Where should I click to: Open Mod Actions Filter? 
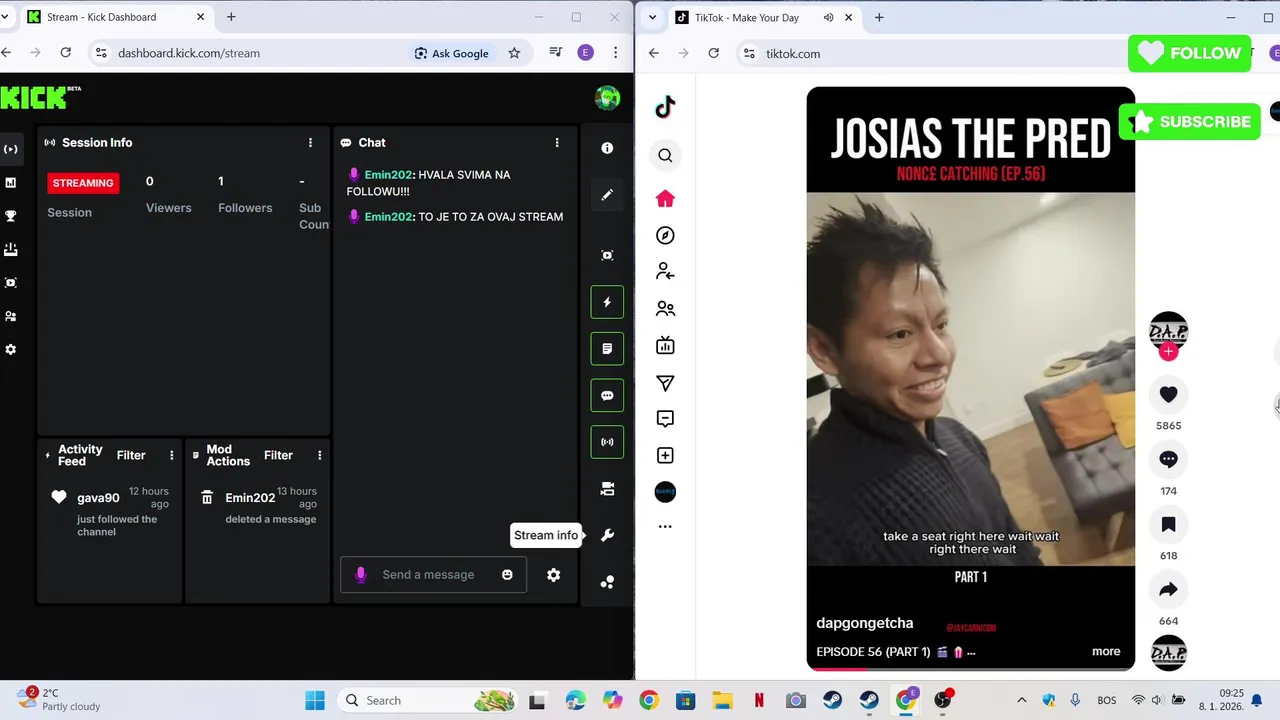278,455
